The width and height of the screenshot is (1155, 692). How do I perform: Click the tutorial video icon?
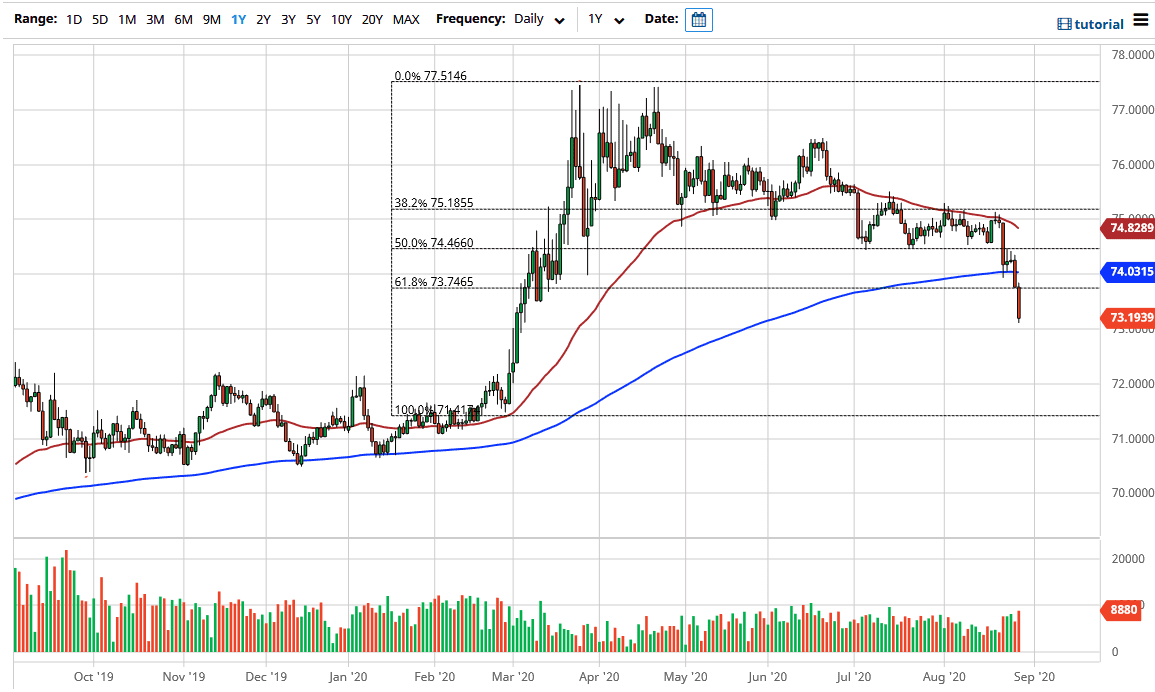(x=1064, y=24)
